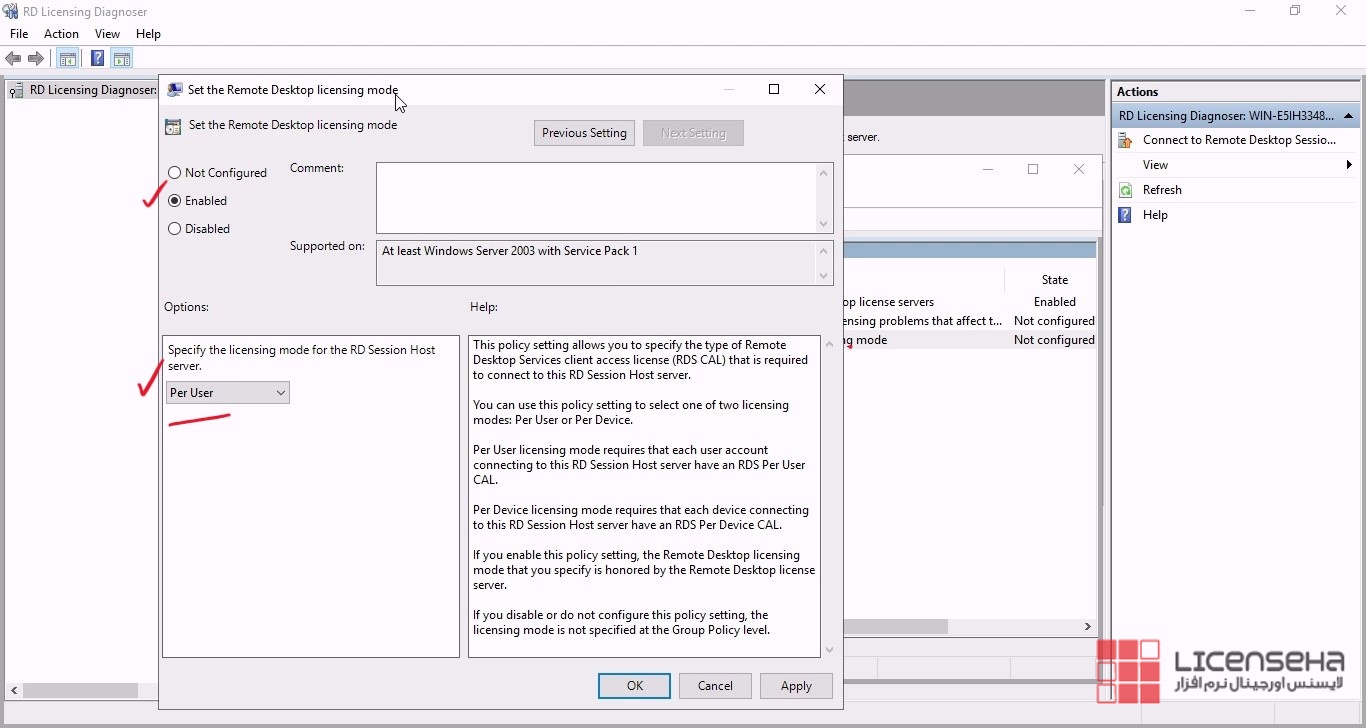Expand the View submenu in Actions pane
This screenshot has width=1366, height=728.
(x=1349, y=165)
